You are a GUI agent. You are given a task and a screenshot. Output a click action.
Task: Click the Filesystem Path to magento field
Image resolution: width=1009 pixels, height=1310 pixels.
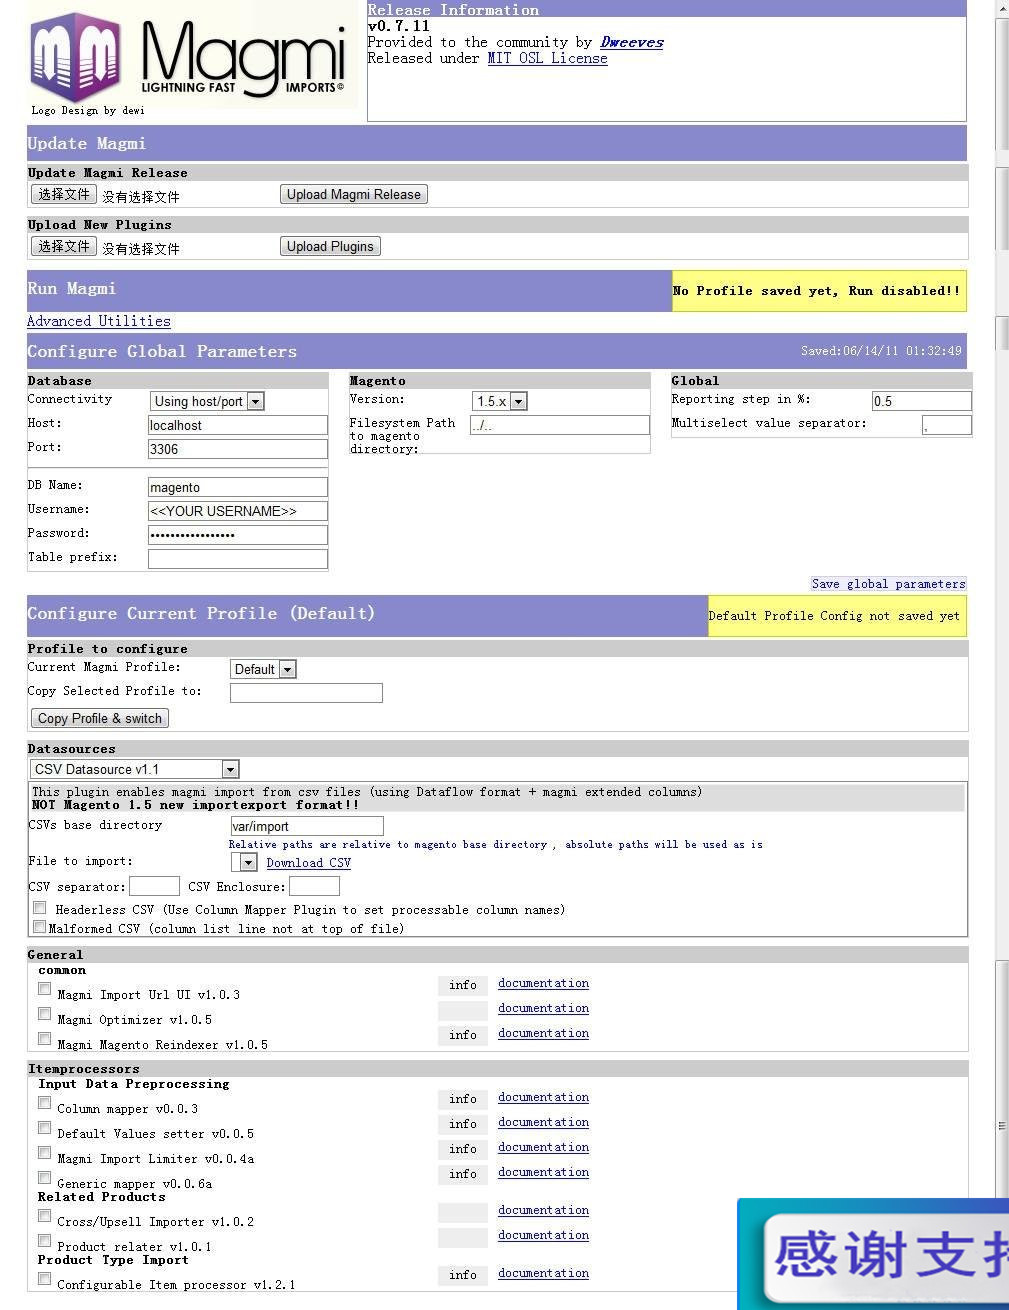pos(560,425)
